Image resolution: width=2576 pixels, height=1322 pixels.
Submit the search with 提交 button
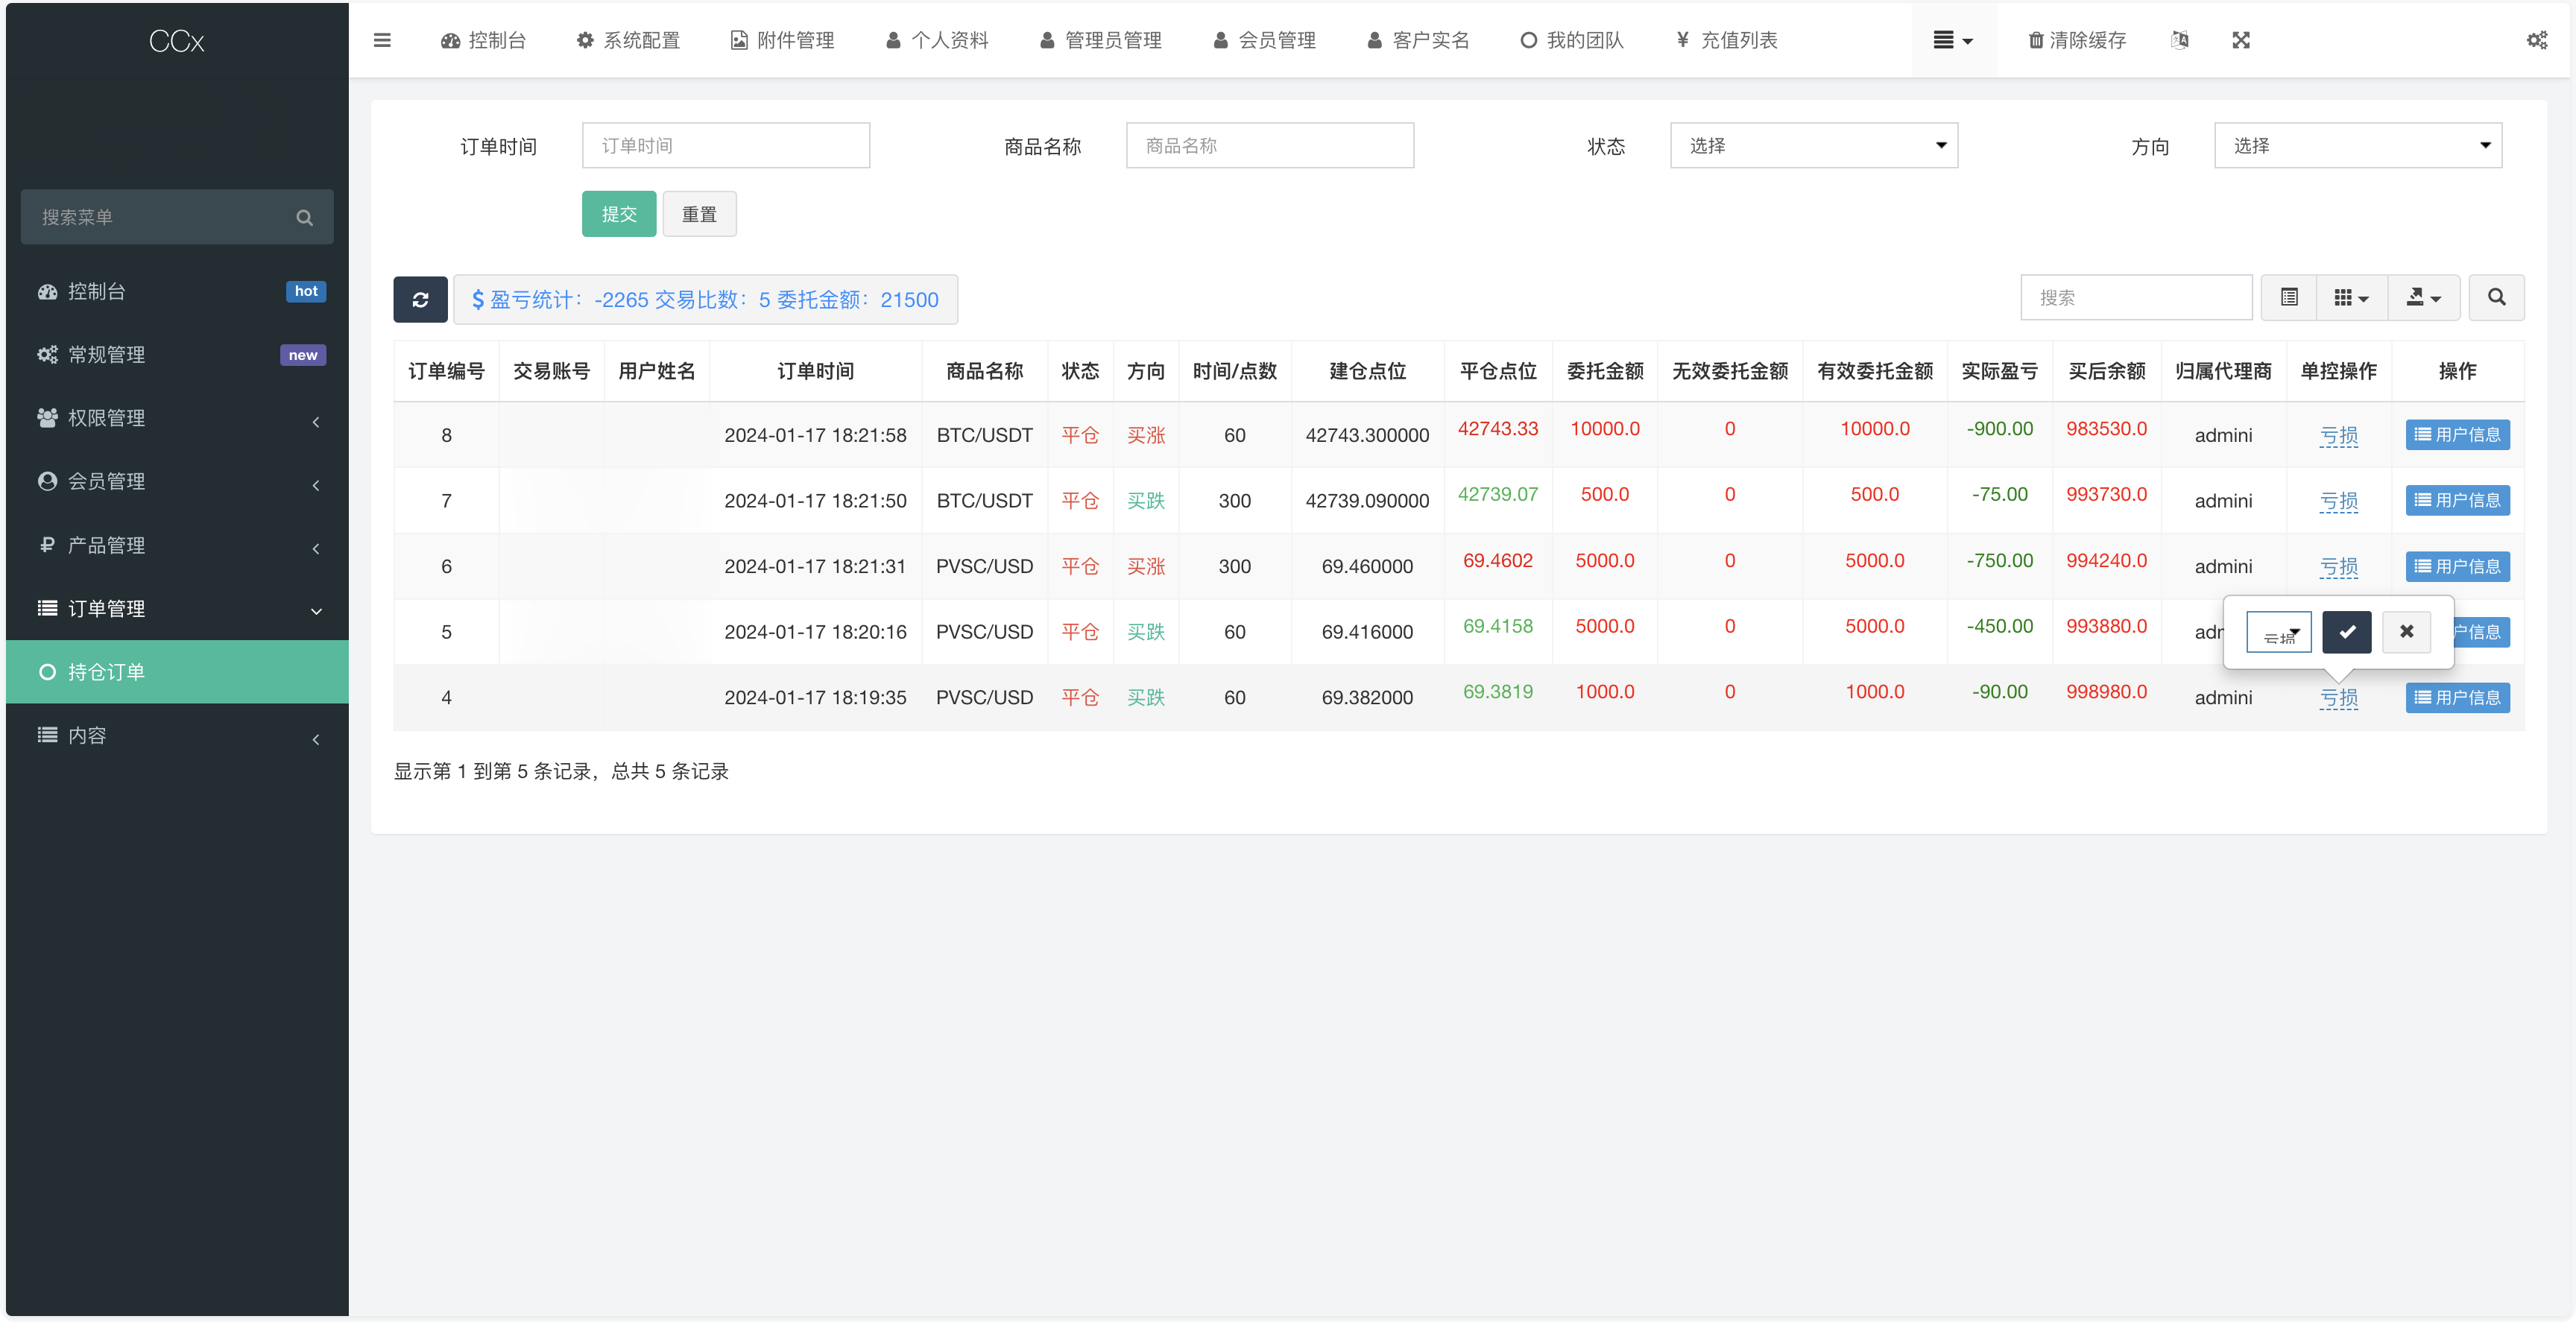tap(618, 213)
